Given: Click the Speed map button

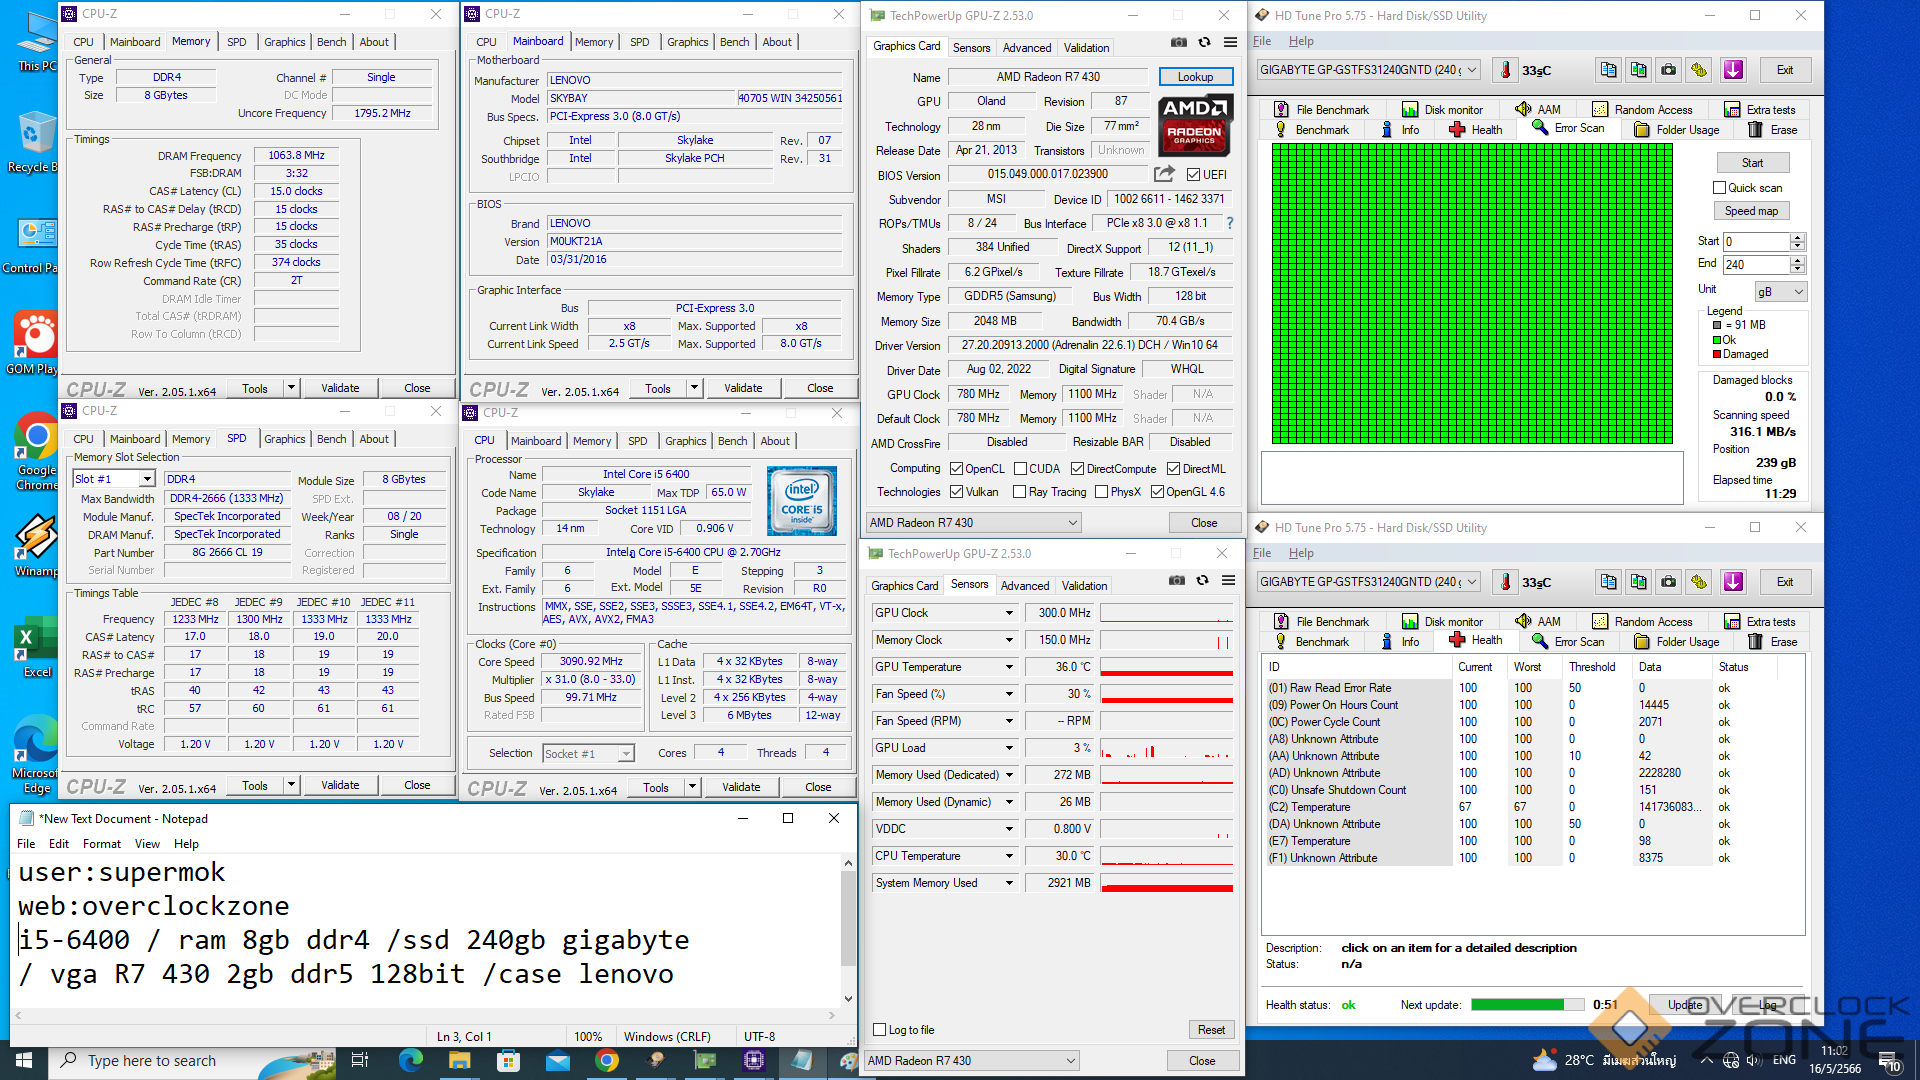Looking at the screenshot, I should click(1751, 211).
